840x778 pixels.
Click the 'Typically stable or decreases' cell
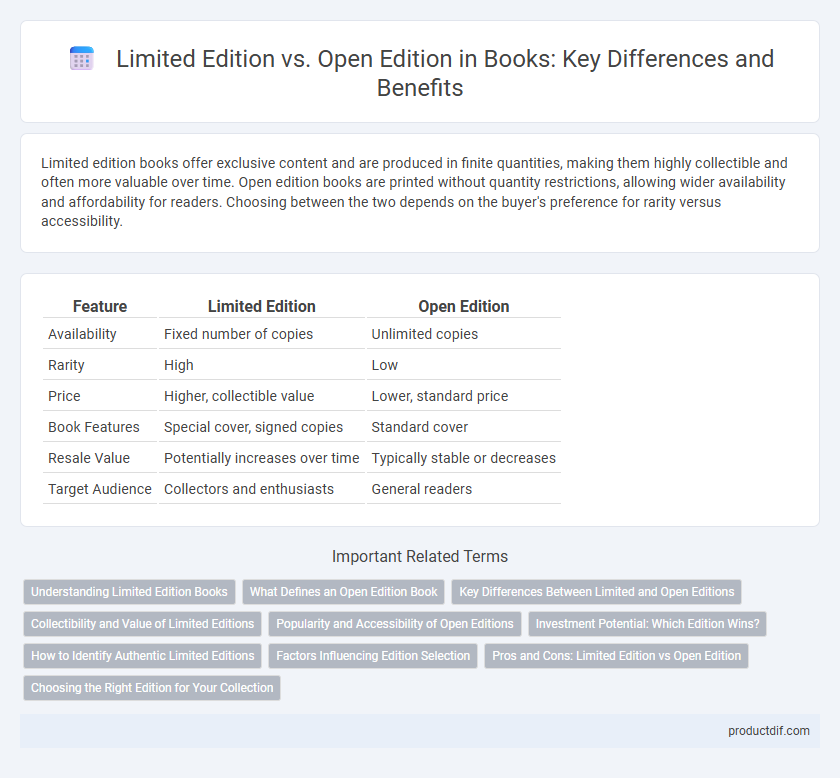(x=463, y=458)
